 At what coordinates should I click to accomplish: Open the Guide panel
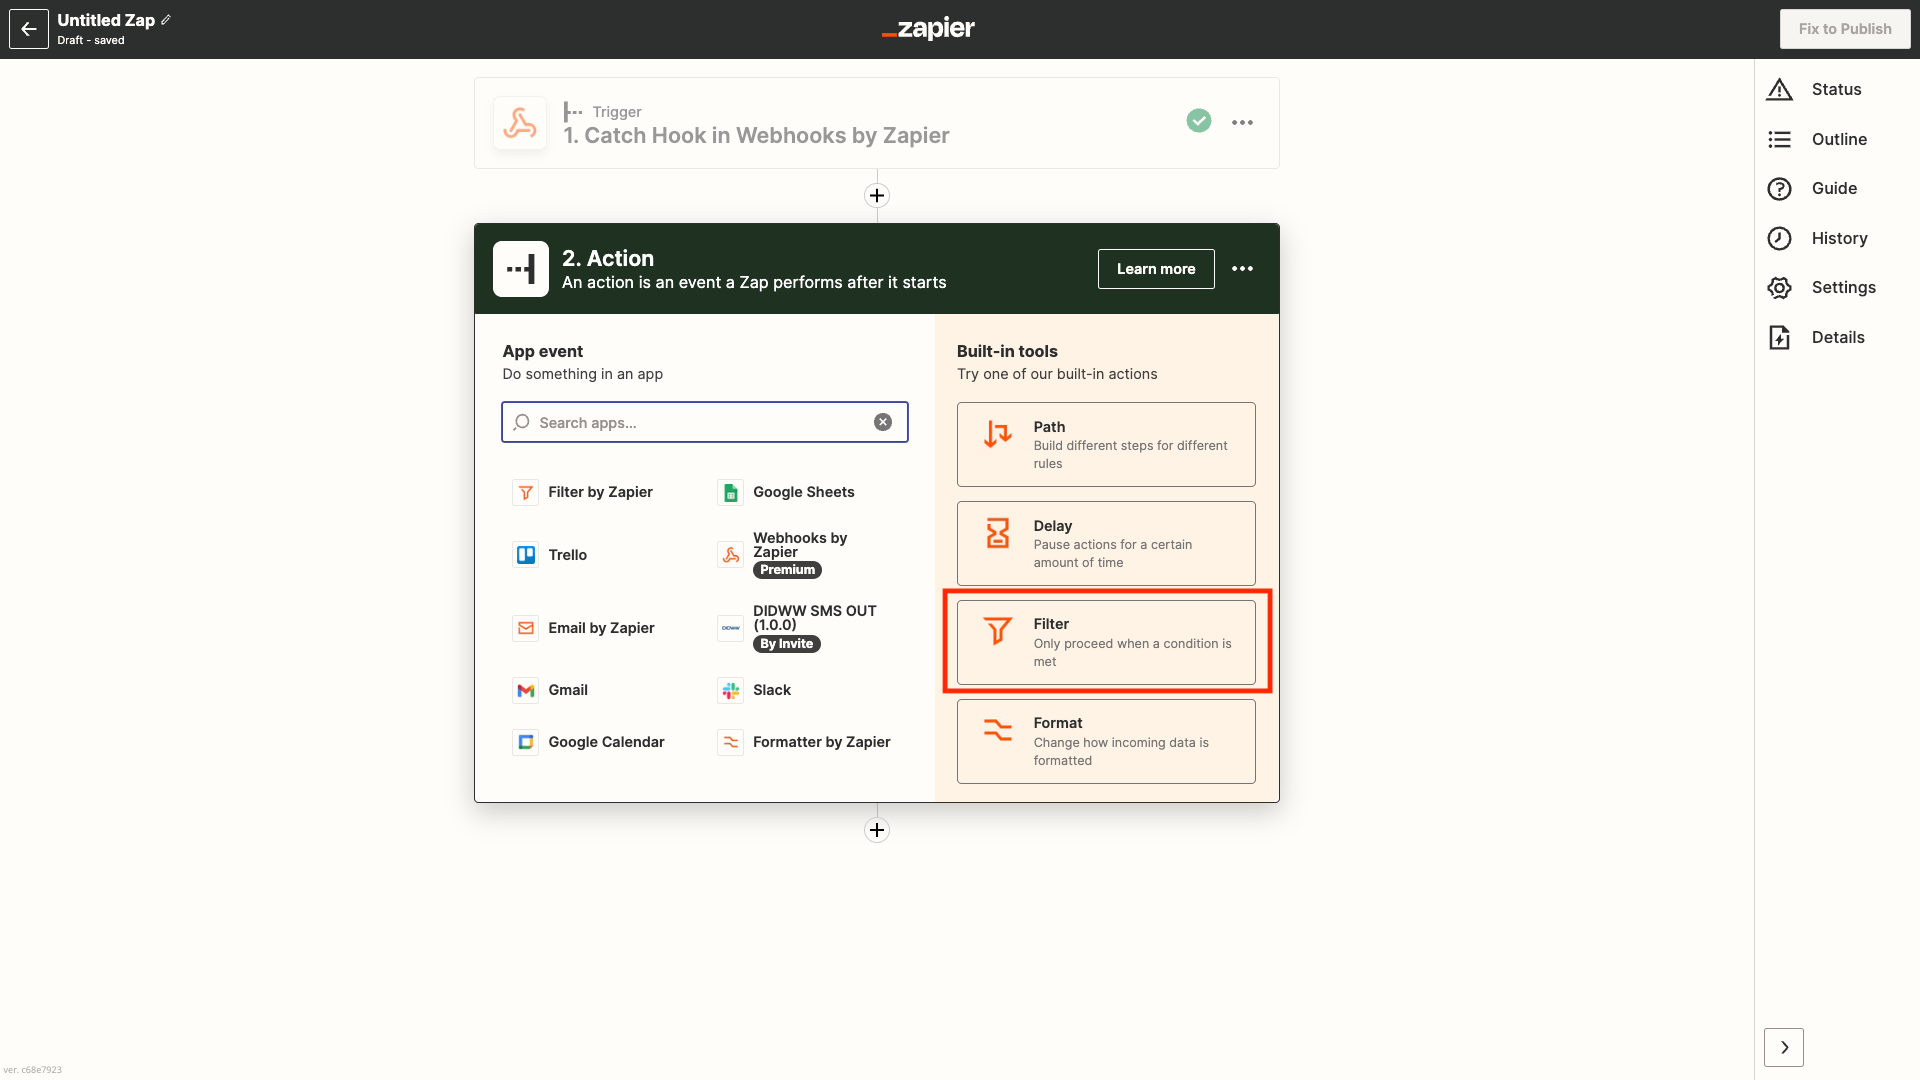[x=1812, y=188]
